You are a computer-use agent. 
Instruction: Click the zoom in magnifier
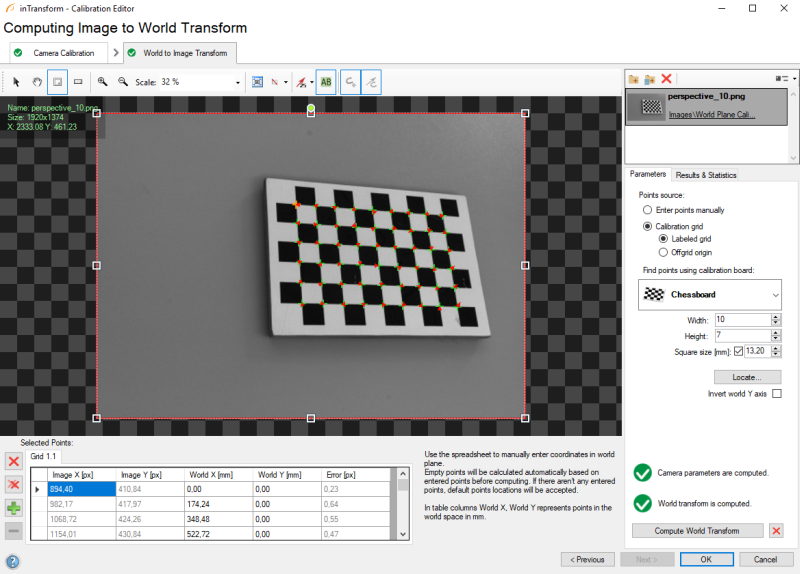click(102, 82)
